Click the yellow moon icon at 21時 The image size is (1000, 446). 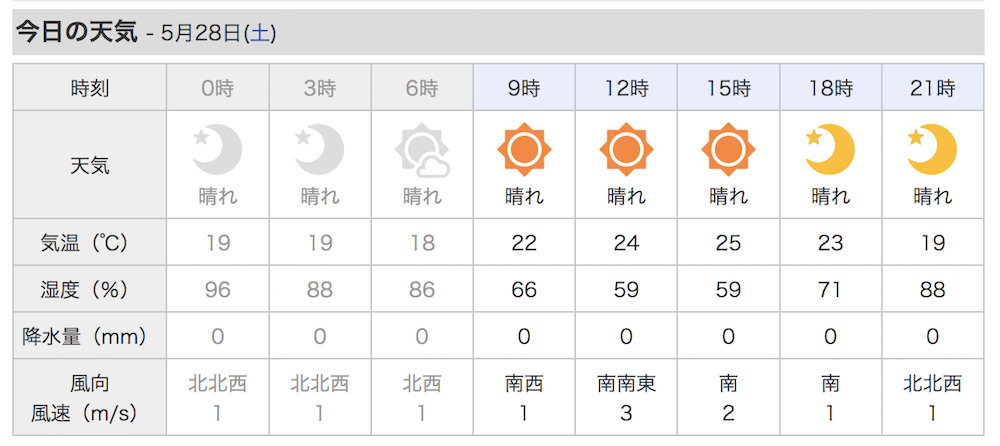pos(932,150)
